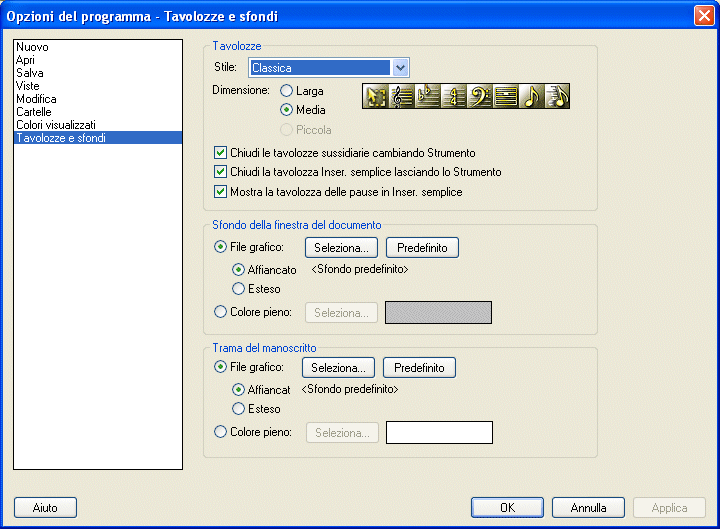720x529 pixels.
Task: Click the Time Signature 4/4 icon
Action: [x=453, y=96]
